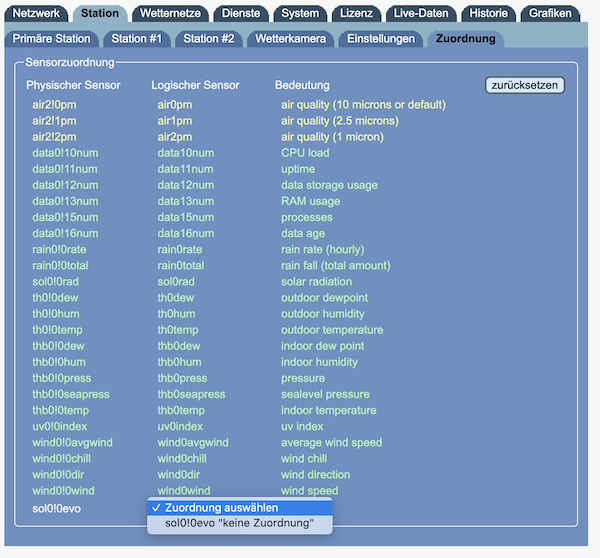The image size is (600, 558).
Task: Select the Primäre Station sub-tab
Action: tap(51, 39)
